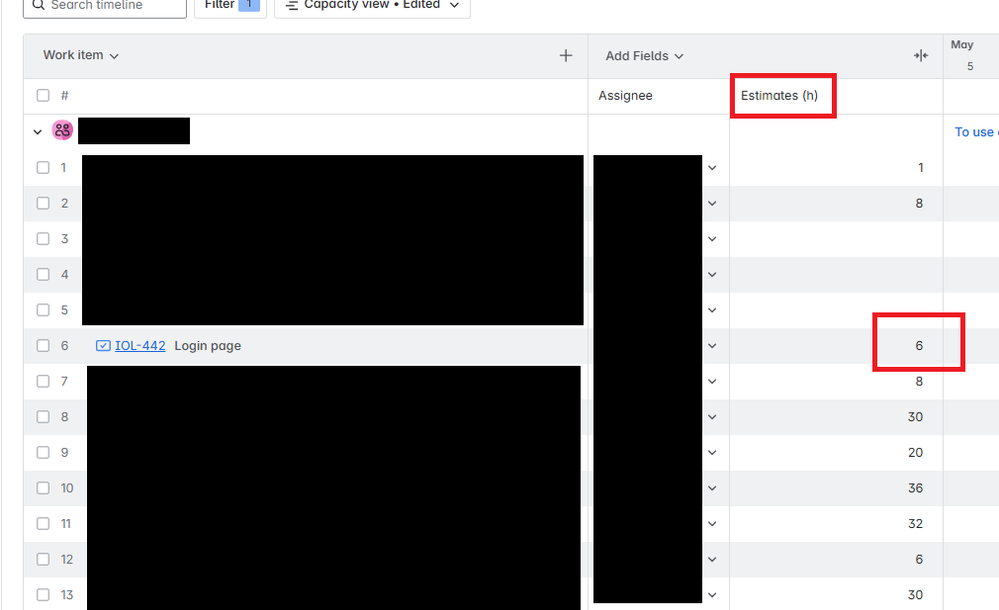Viewport: 999px width, 610px height.
Task: Click the search magnifier icon
Action: (x=38, y=5)
